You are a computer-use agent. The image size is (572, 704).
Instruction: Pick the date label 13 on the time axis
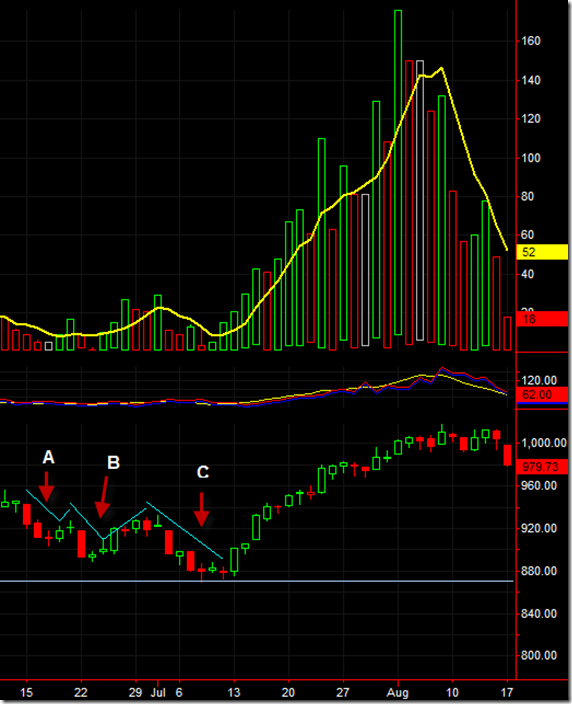click(233, 693)
